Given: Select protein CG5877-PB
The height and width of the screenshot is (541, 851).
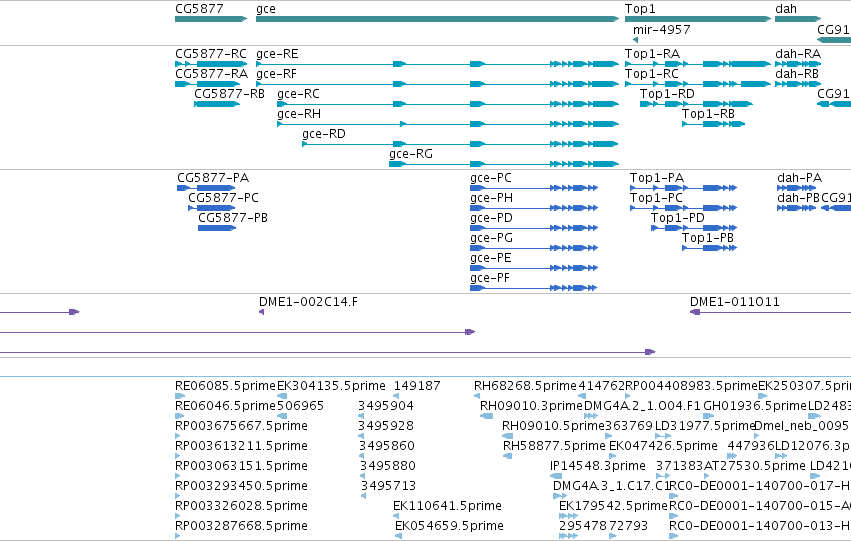Looking at the screenshot, I should (217, 228).
